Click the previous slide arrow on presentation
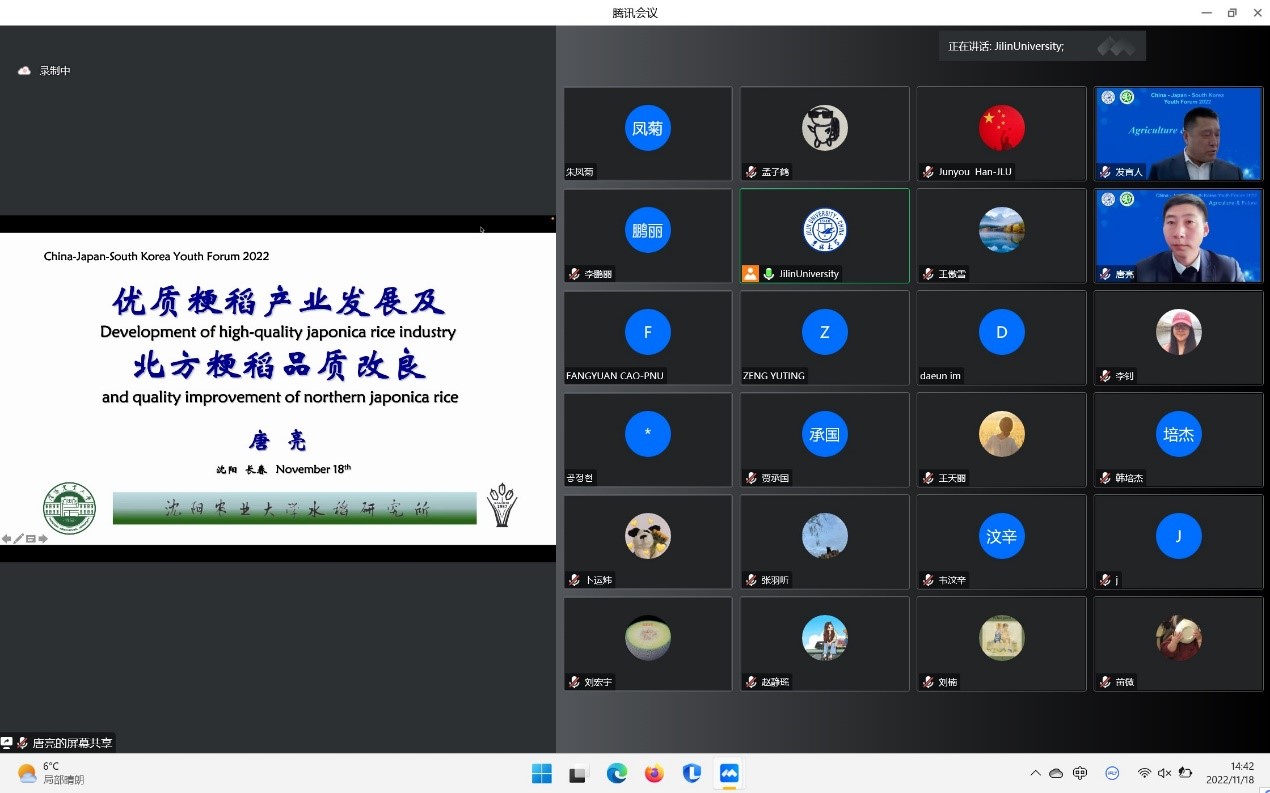 tap(7, 539)
